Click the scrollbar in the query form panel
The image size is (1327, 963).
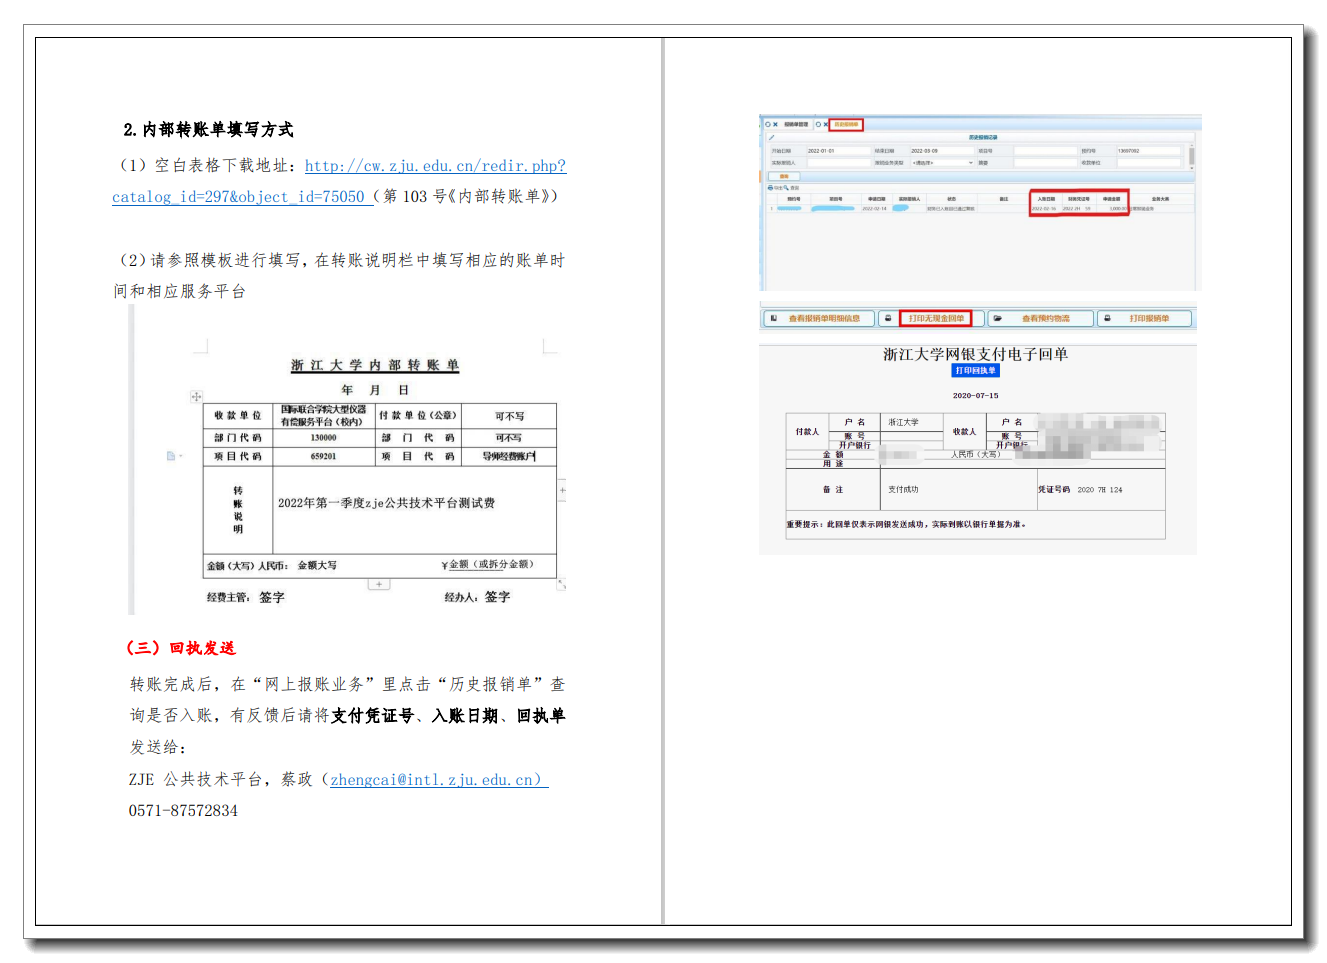[x=1191, y=157]
